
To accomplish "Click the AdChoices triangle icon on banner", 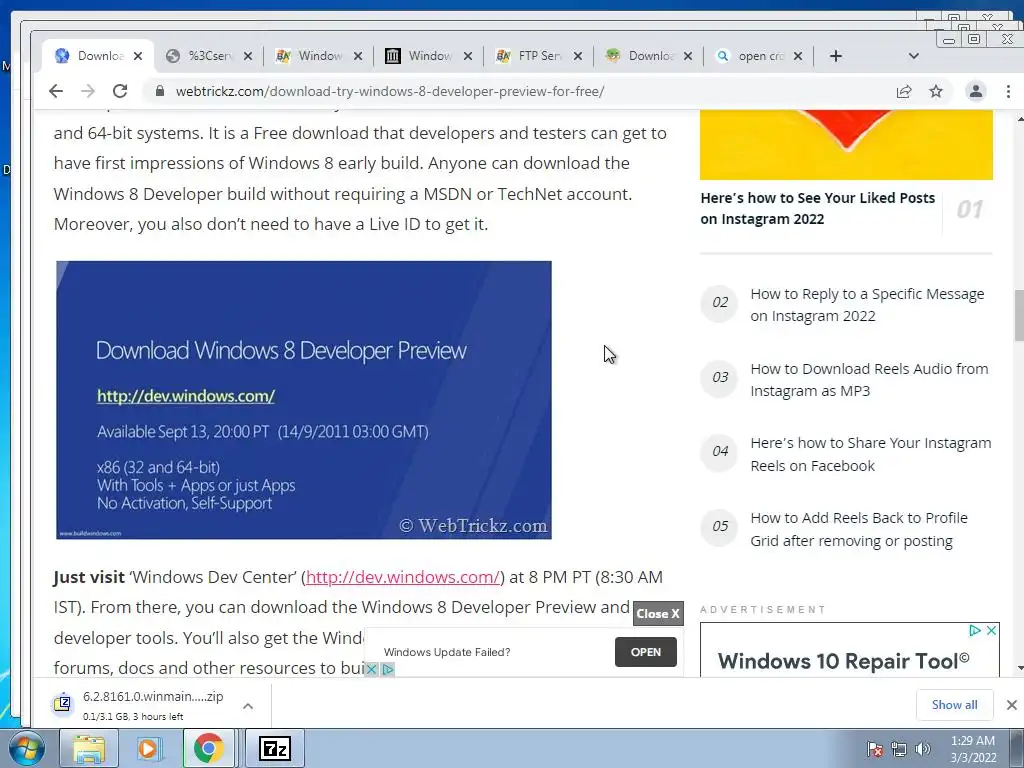I will pos(387,669).
